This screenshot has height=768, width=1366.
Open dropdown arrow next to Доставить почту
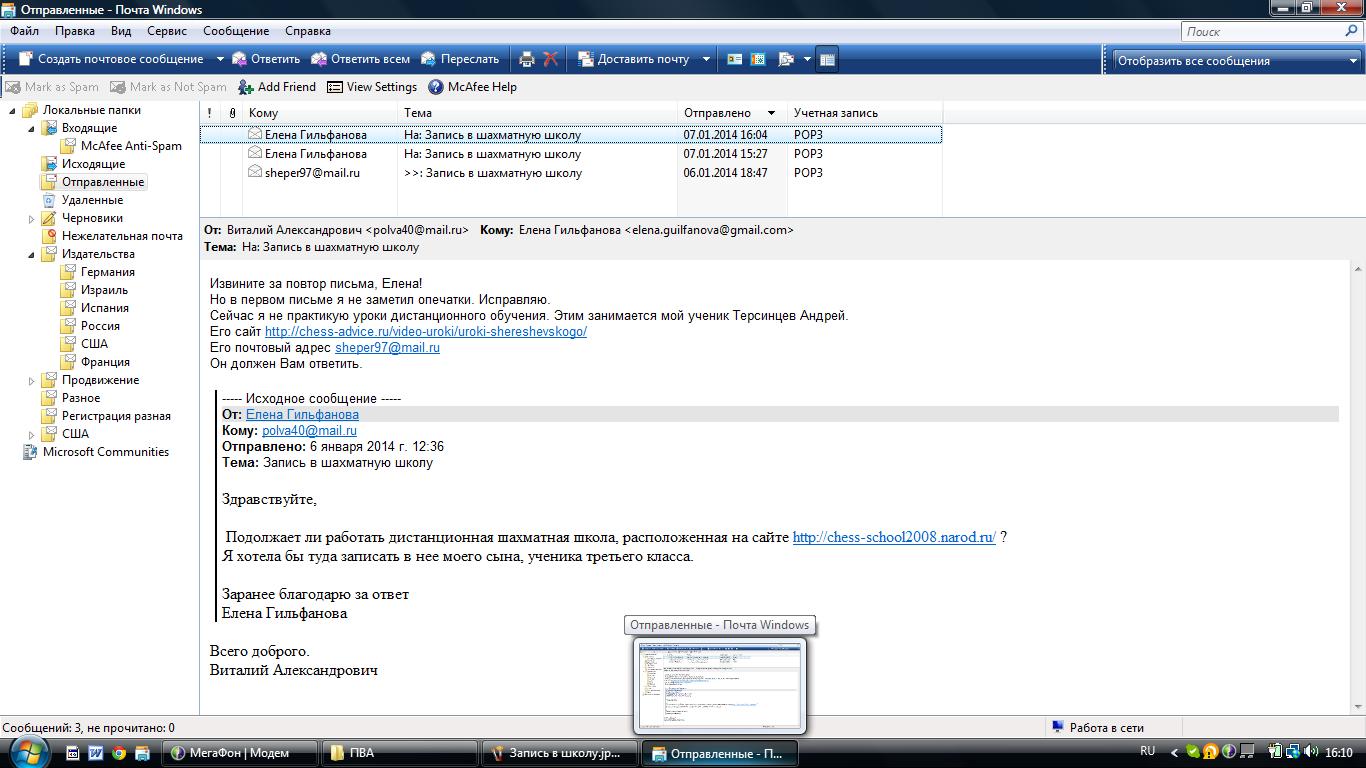click(705, 59)
